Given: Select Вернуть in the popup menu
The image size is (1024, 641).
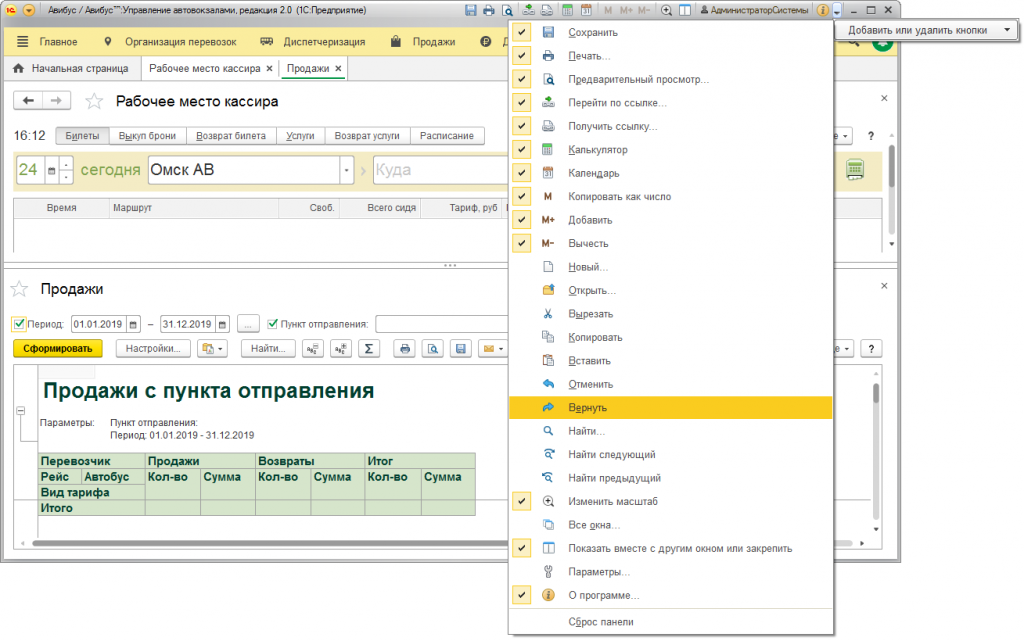Looking at the screenshot, I should [587, 408].
